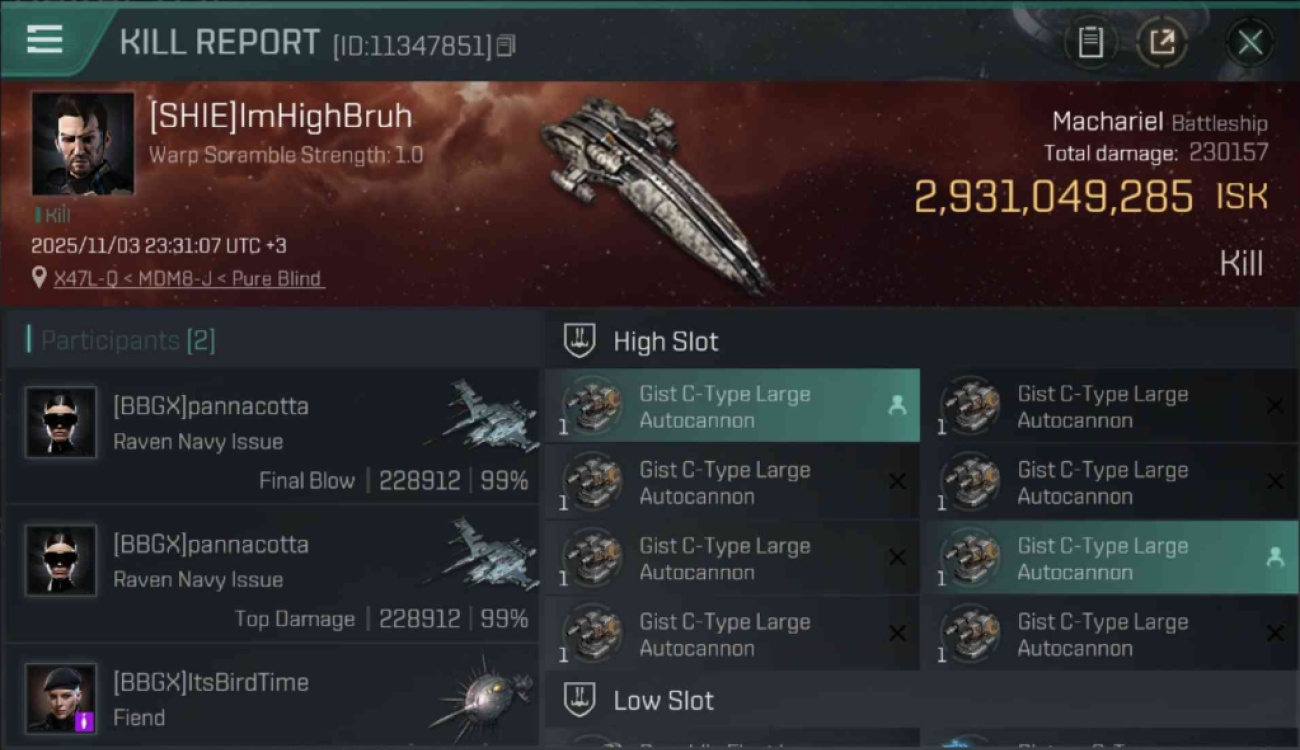Select the Participants tab header
Viewport: 1300px width, 750px height.
121,340
